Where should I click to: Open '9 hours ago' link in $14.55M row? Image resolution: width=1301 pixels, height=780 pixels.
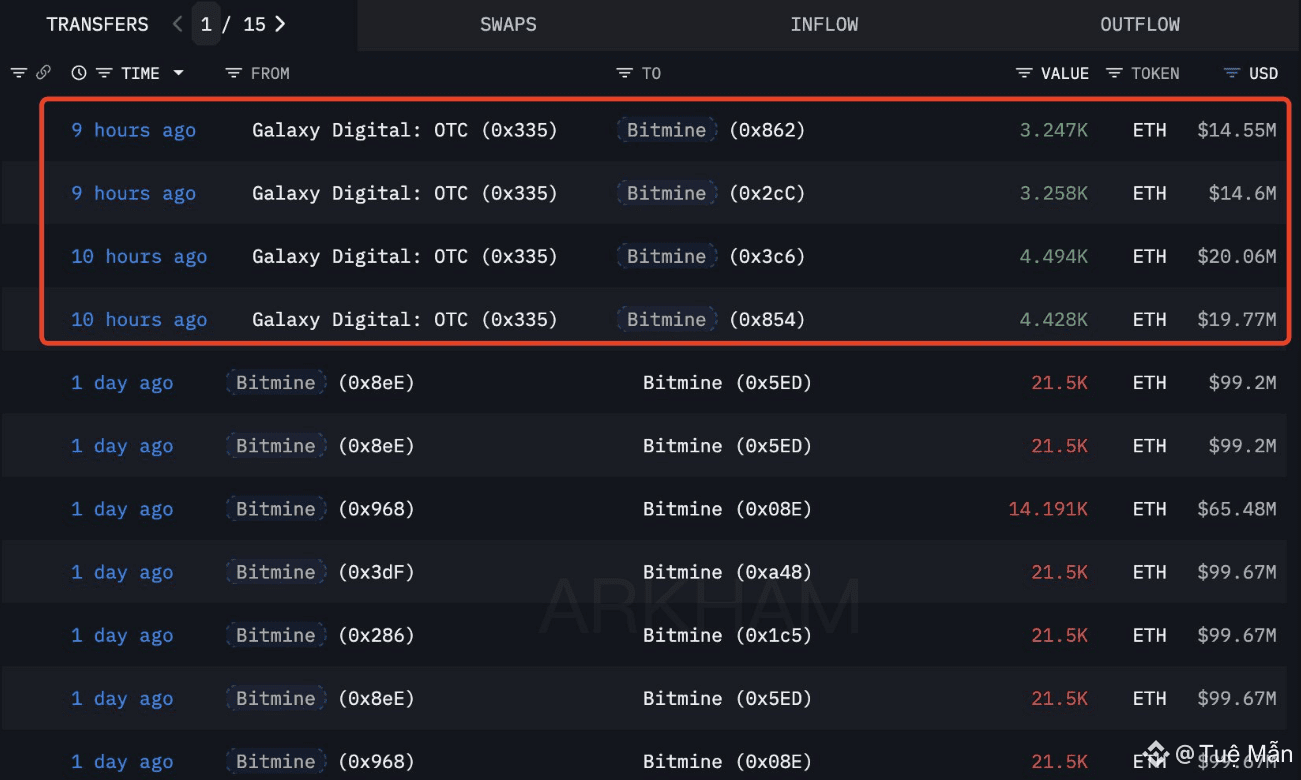tap(133, 130)
